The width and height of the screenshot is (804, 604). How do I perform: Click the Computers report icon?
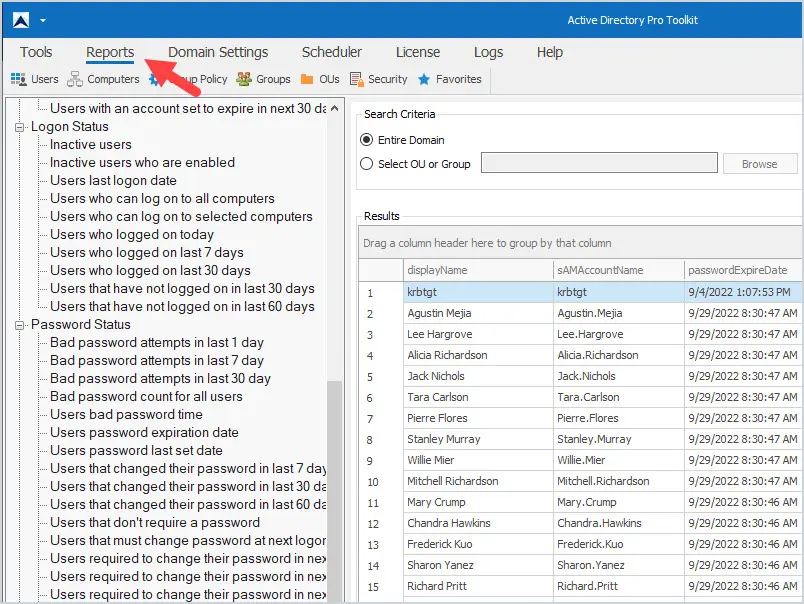click(75, 79)
